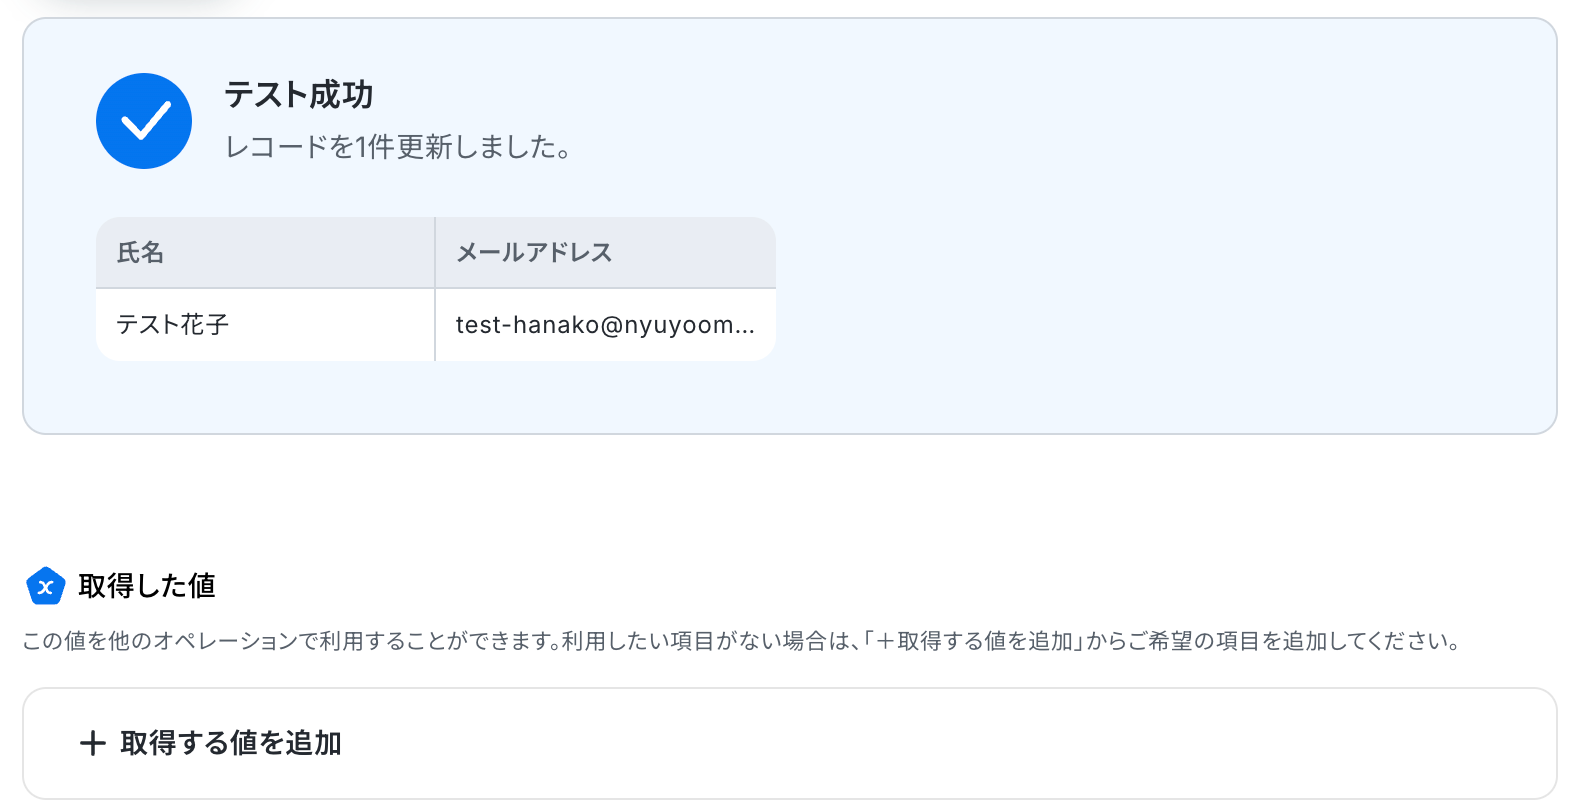Viewport: 1572px width, 810px height.
Task: Click the divider between 氏名 and メールアドレス headers
Action: [x=435, y=253]
